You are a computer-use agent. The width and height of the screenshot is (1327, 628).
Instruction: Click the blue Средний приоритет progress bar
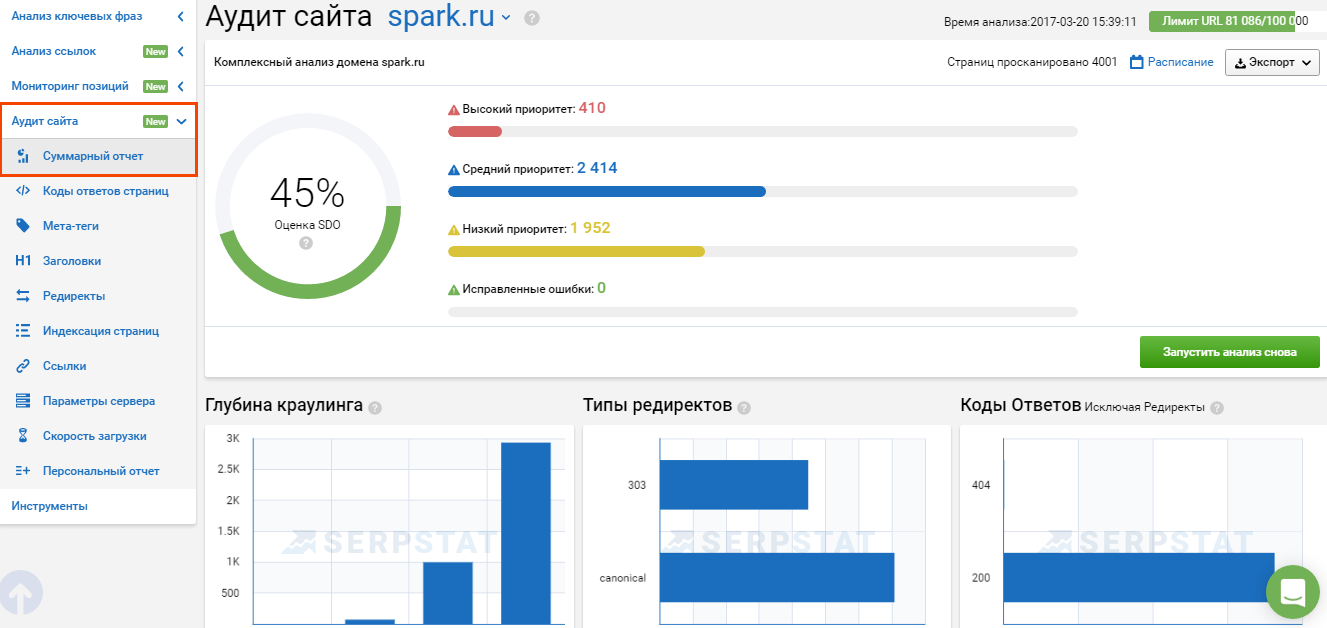point(607,191)
